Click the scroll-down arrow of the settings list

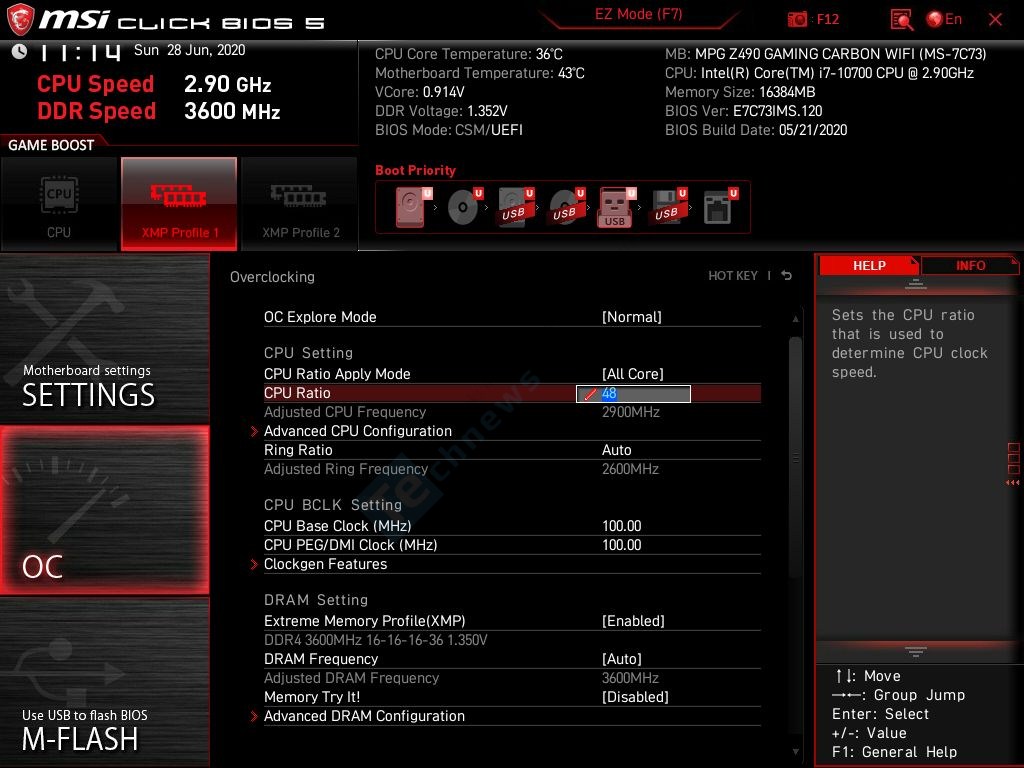click(x=795, y=752)
